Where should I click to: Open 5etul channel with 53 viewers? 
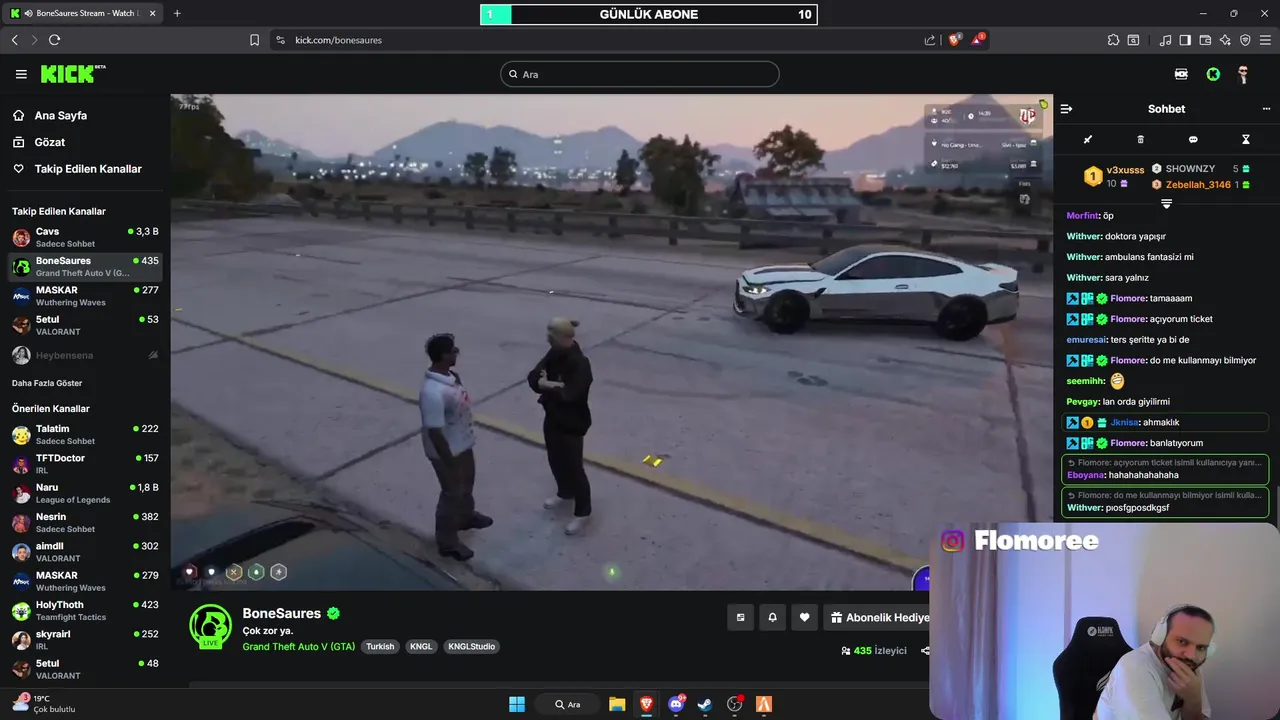[85, 325]
